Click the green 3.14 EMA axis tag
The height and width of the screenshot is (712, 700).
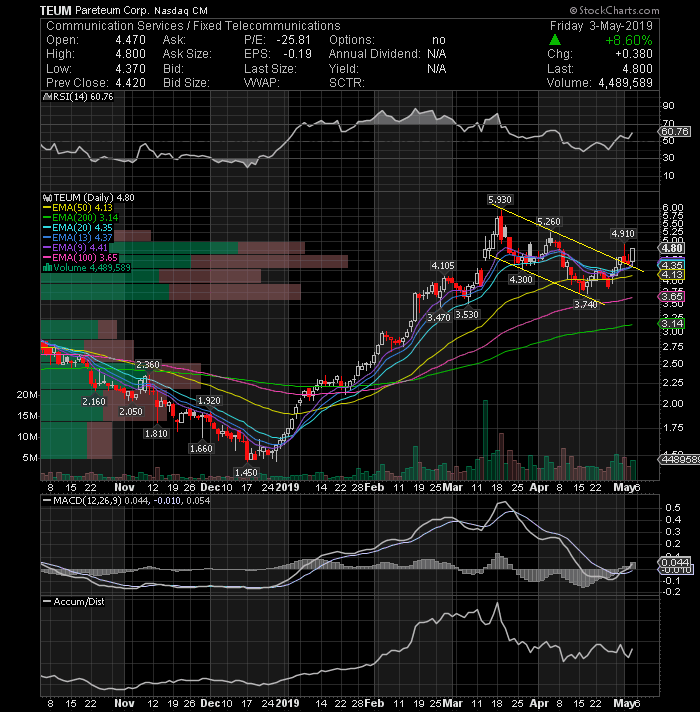tap(671, 323)
